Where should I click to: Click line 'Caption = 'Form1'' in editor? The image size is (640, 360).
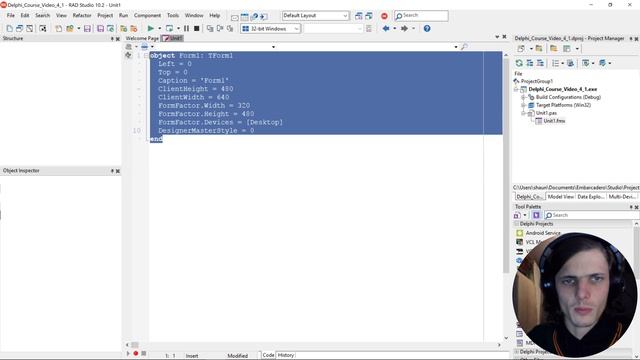click(x=193, y=81)
